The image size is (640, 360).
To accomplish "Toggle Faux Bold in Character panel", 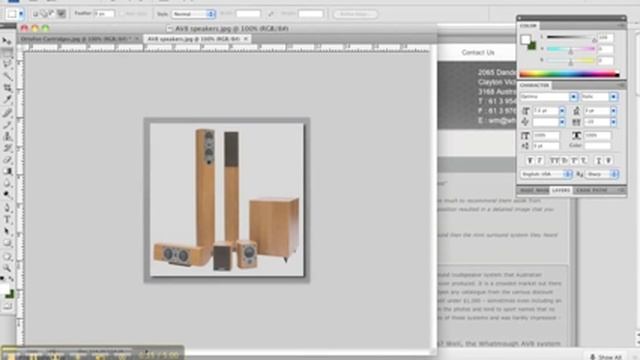I will pyautogui.click(x=530, y=161).
